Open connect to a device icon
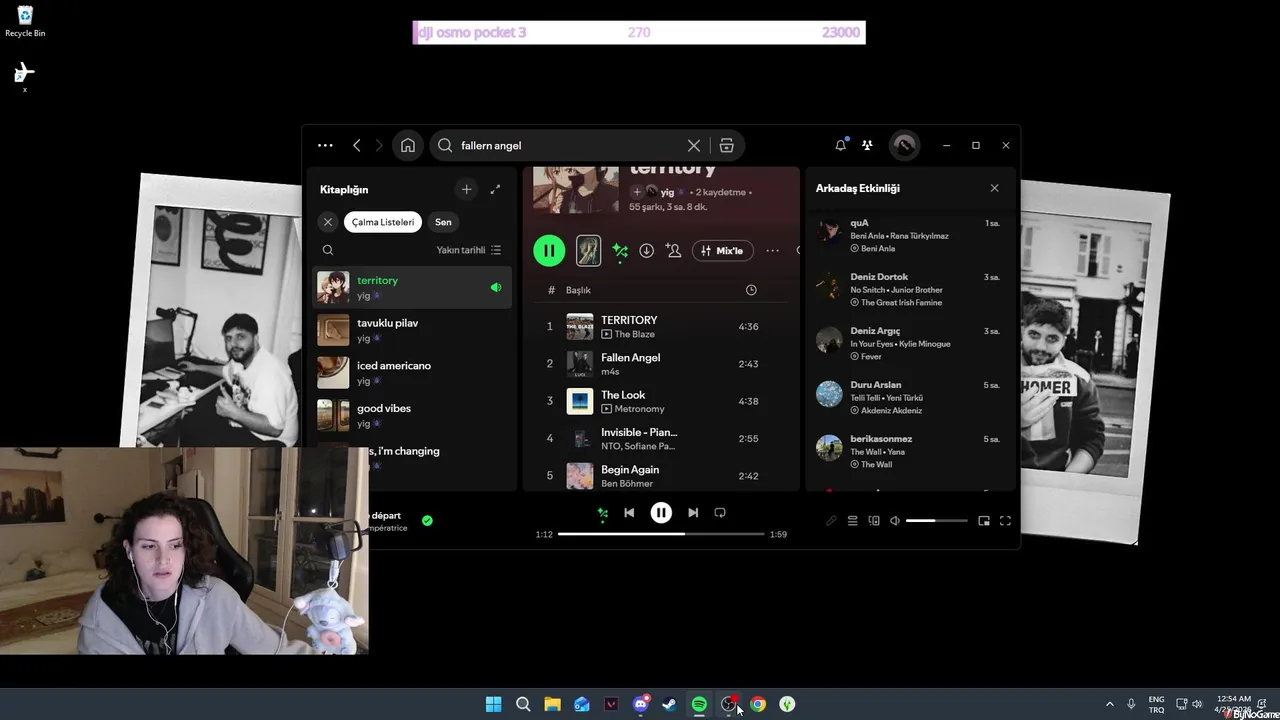 [874, 521]
